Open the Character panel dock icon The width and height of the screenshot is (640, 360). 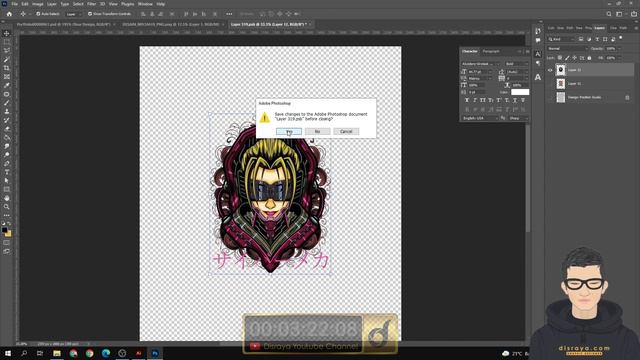pyautogui.click(x=538, y=54)
